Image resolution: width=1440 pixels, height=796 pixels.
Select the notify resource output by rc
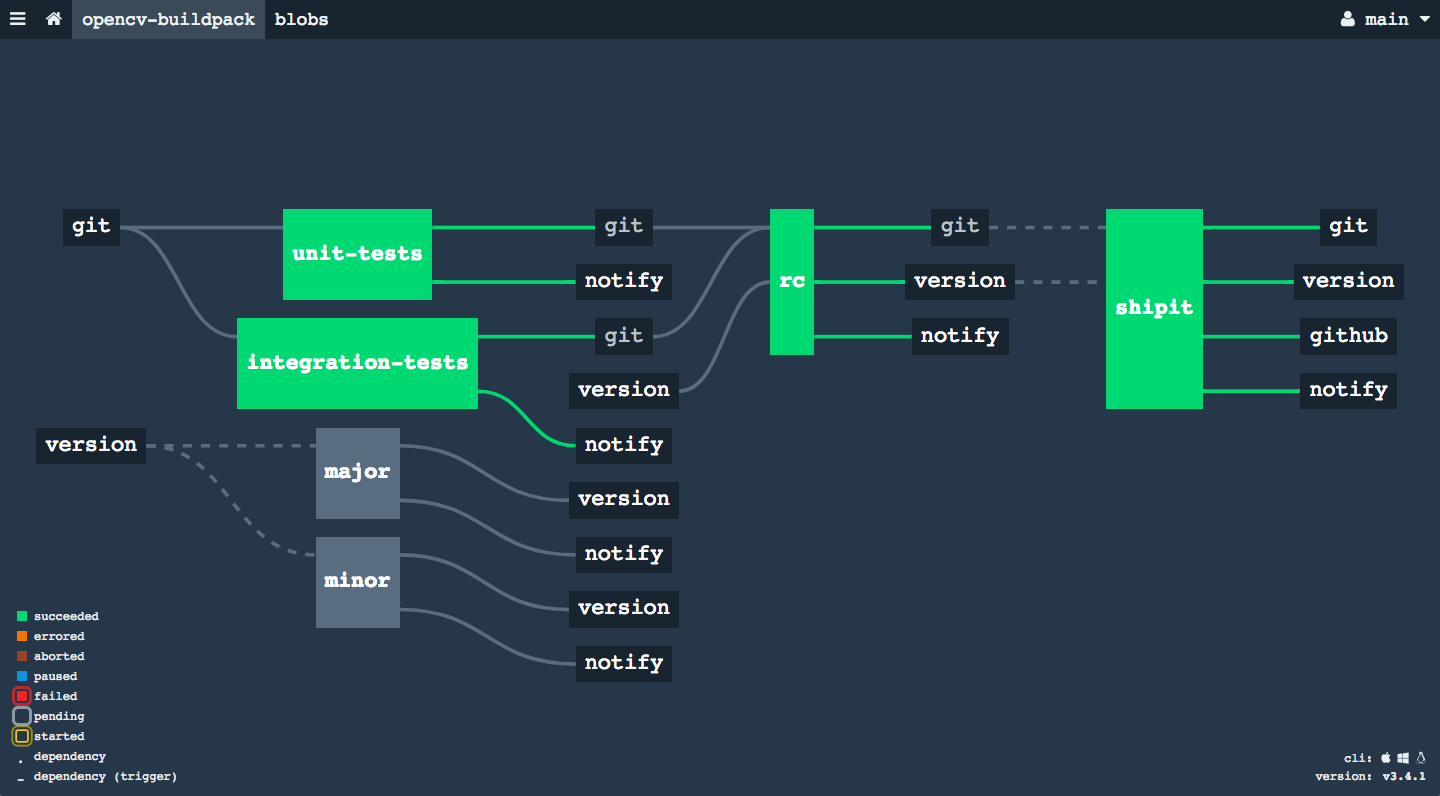tap(960, 336)
